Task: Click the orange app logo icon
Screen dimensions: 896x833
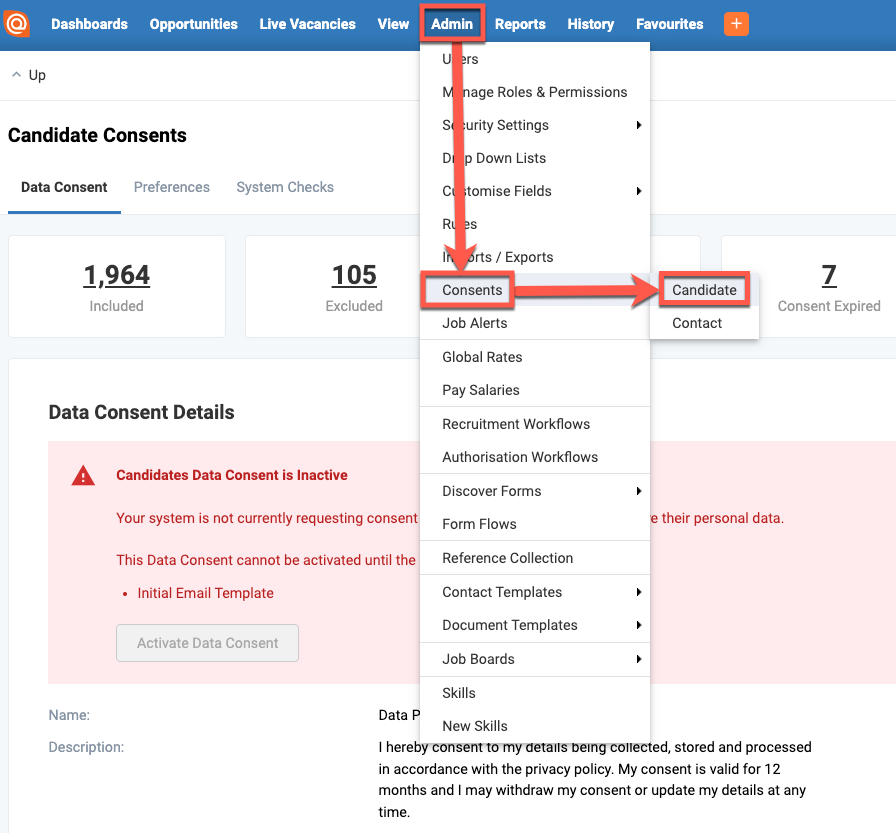Action: tap(17, 23)
